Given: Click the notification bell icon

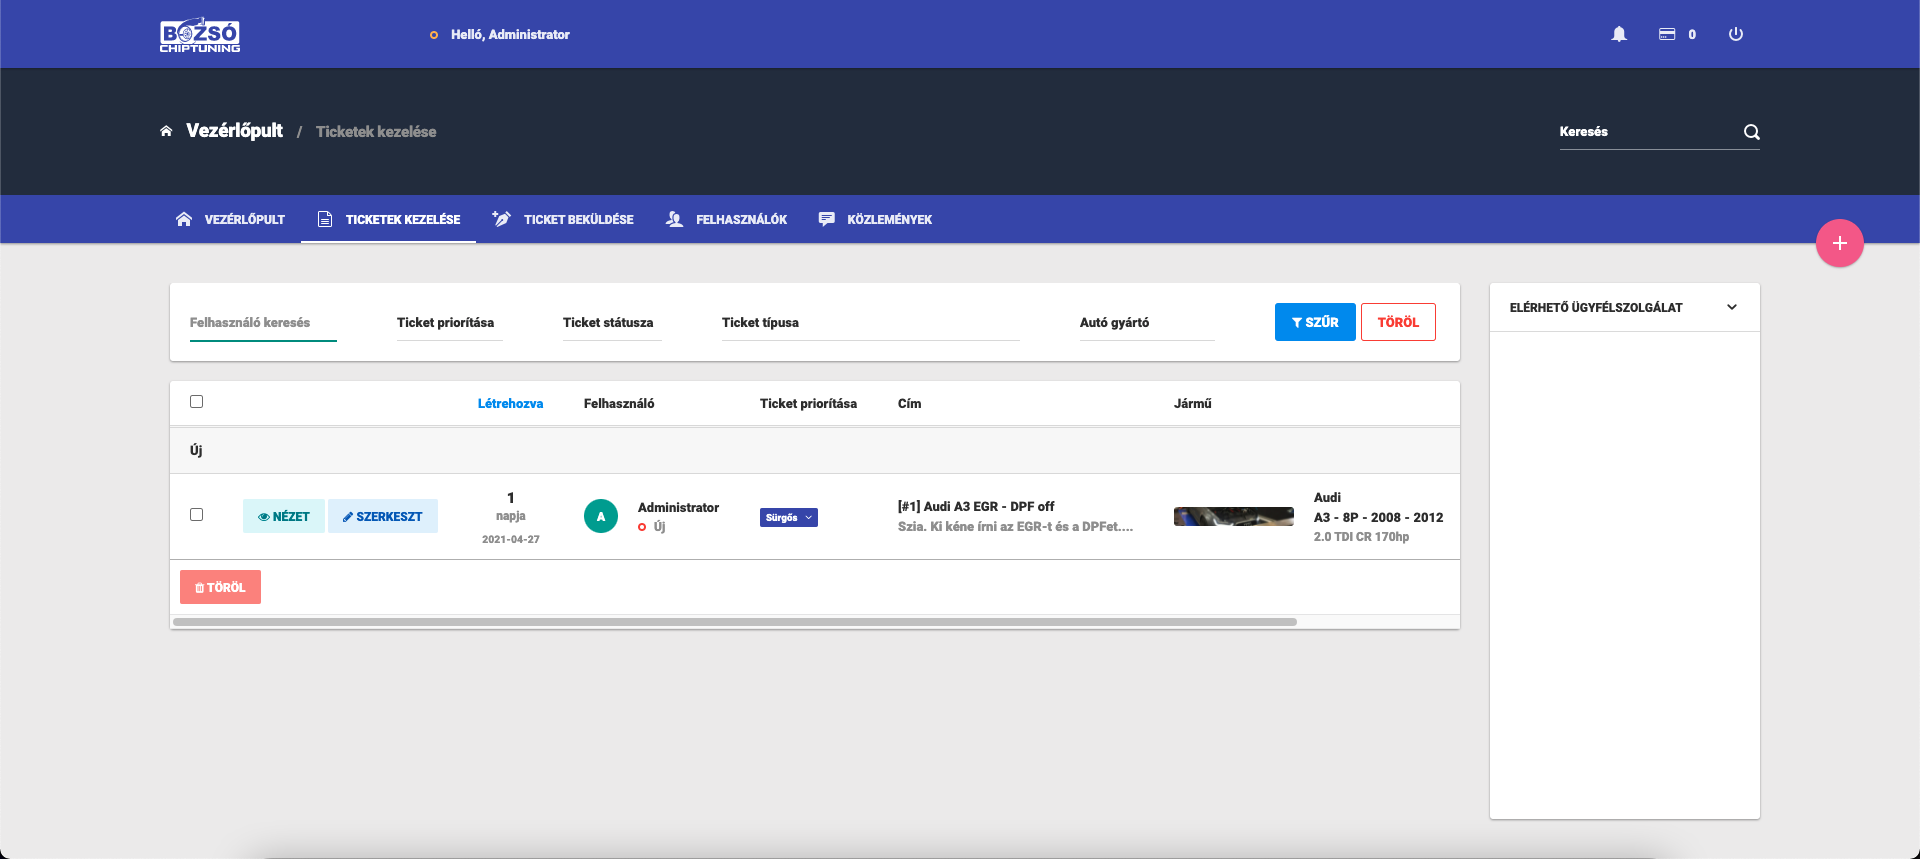Looking at the screenshot, I should [x=1619, y=34].
